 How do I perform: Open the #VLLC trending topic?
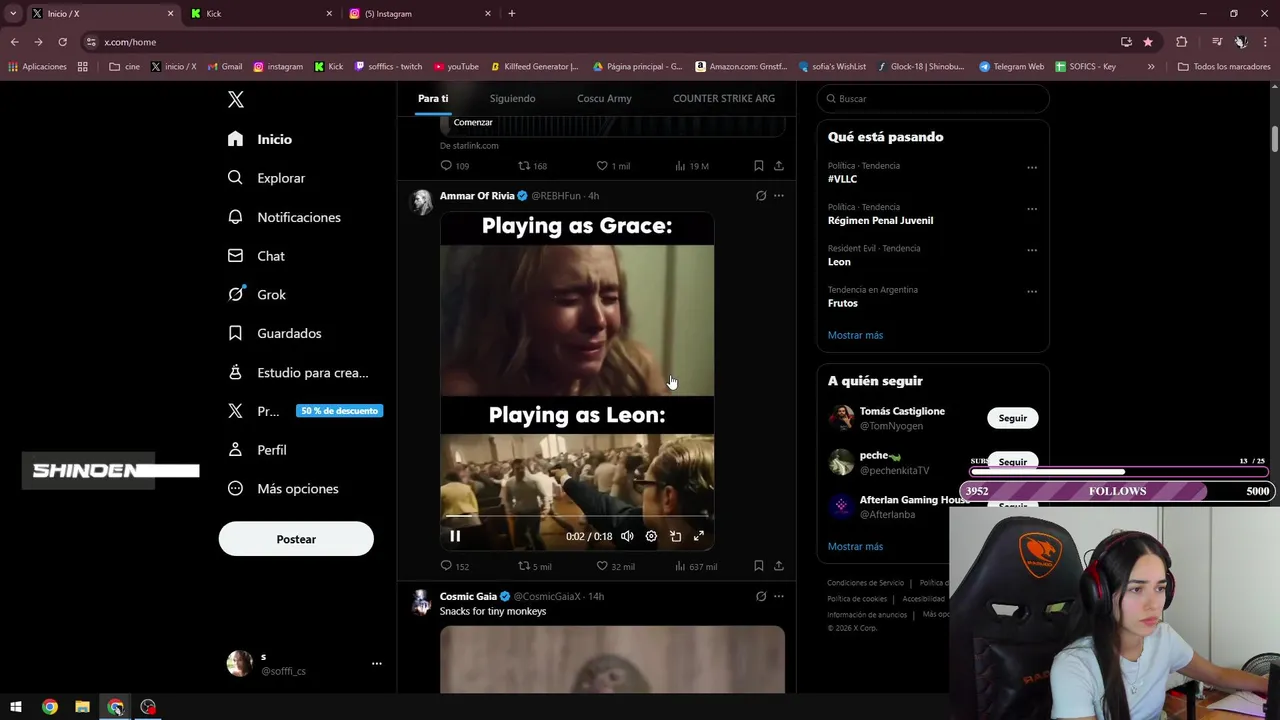842,179
